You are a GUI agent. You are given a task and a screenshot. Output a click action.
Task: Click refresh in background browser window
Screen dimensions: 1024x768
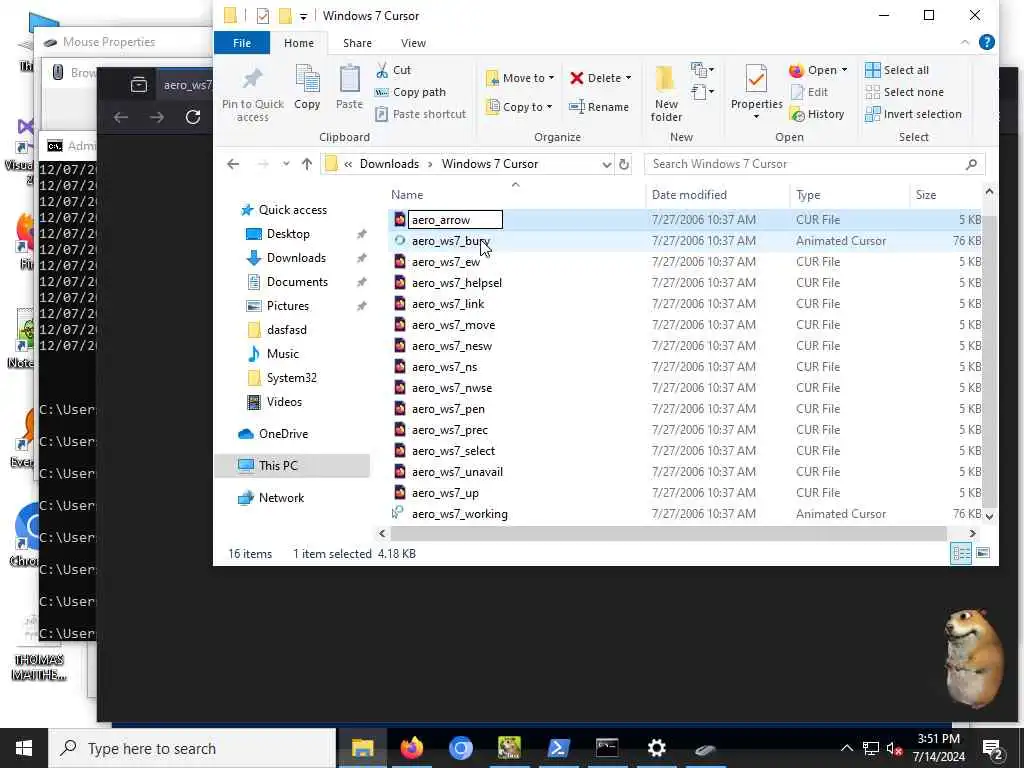click(193, 117)
